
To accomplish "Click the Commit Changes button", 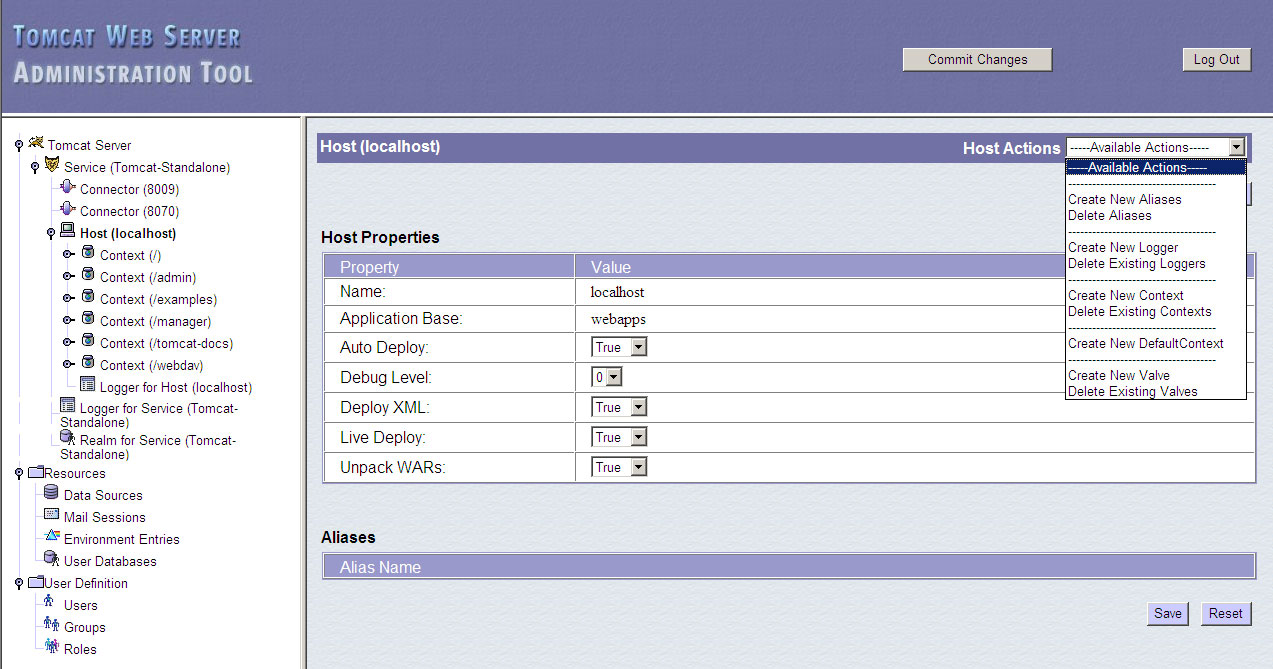I will pos(977,59).
